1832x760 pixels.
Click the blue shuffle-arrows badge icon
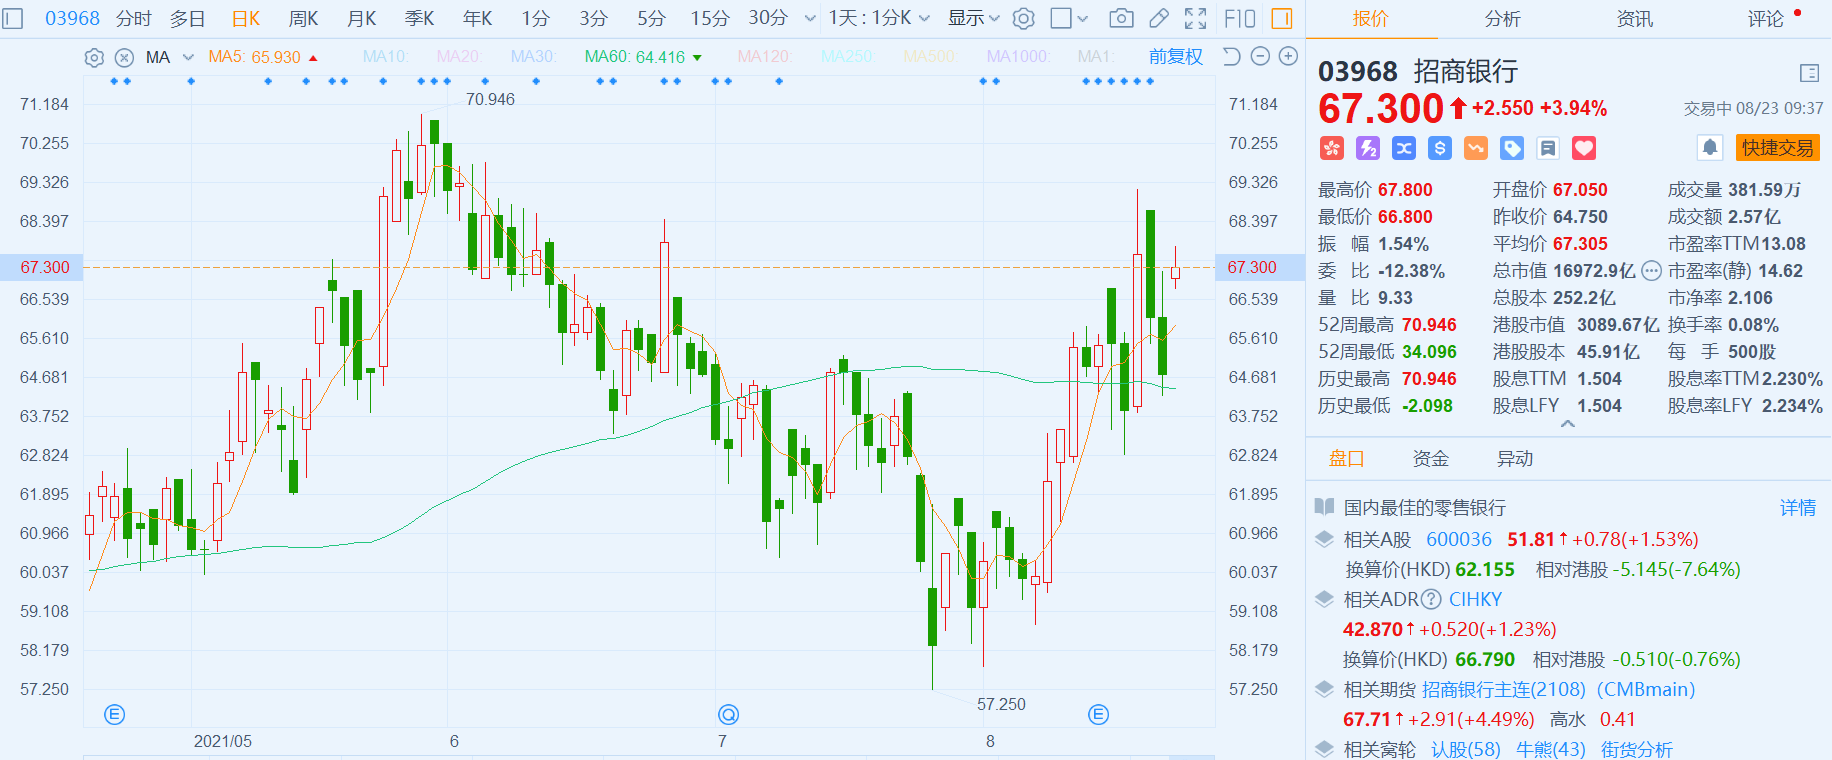click(x=1404, y=148)
